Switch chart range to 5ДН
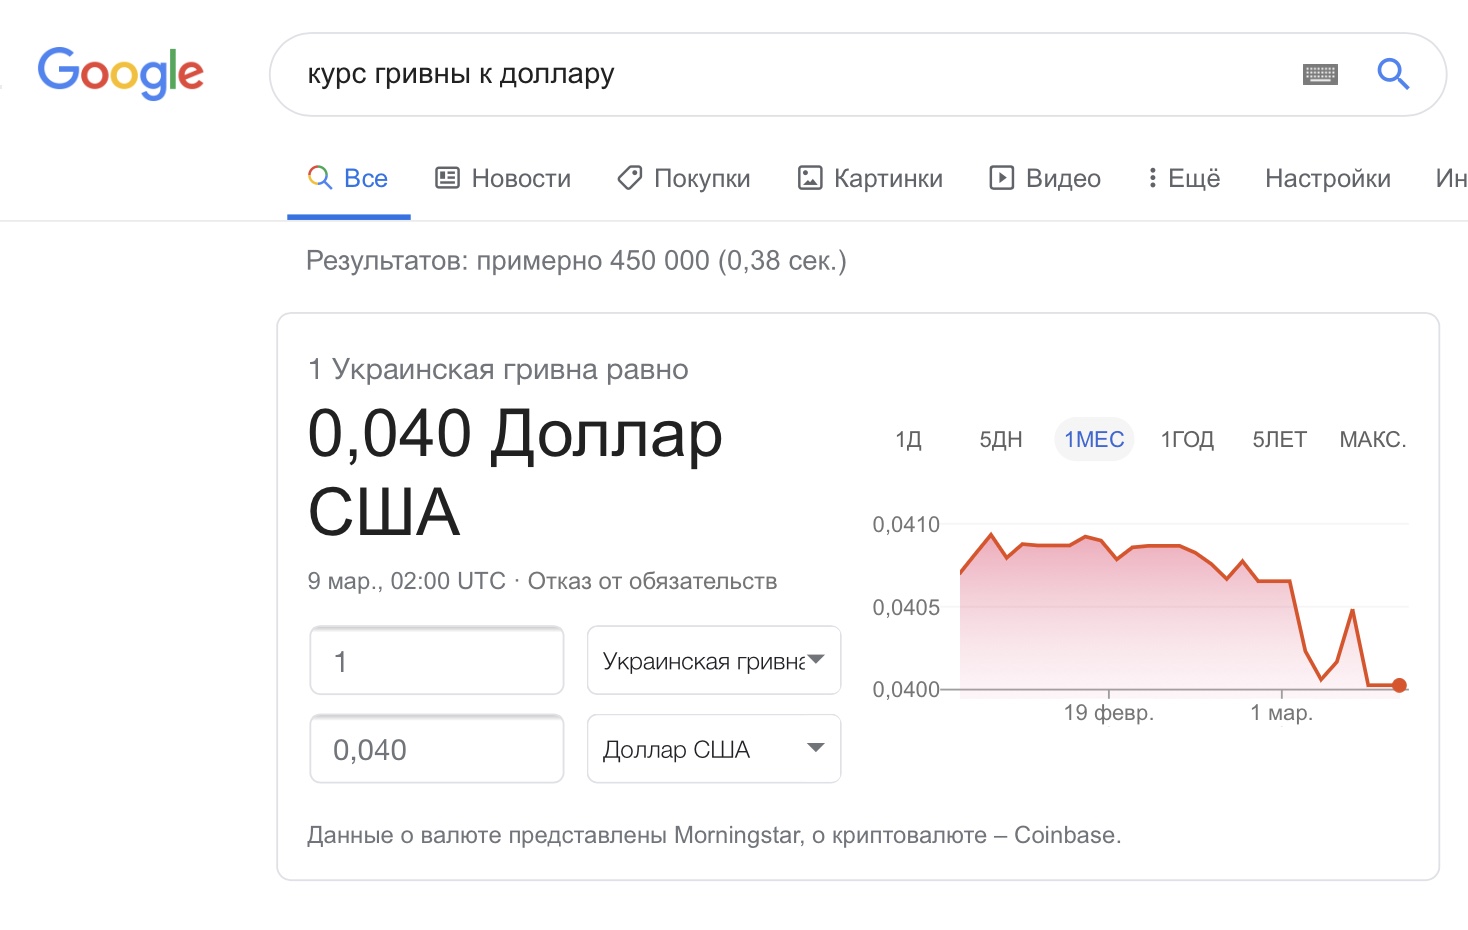The image size is (1468, 930). click(x=1000, y=440)
